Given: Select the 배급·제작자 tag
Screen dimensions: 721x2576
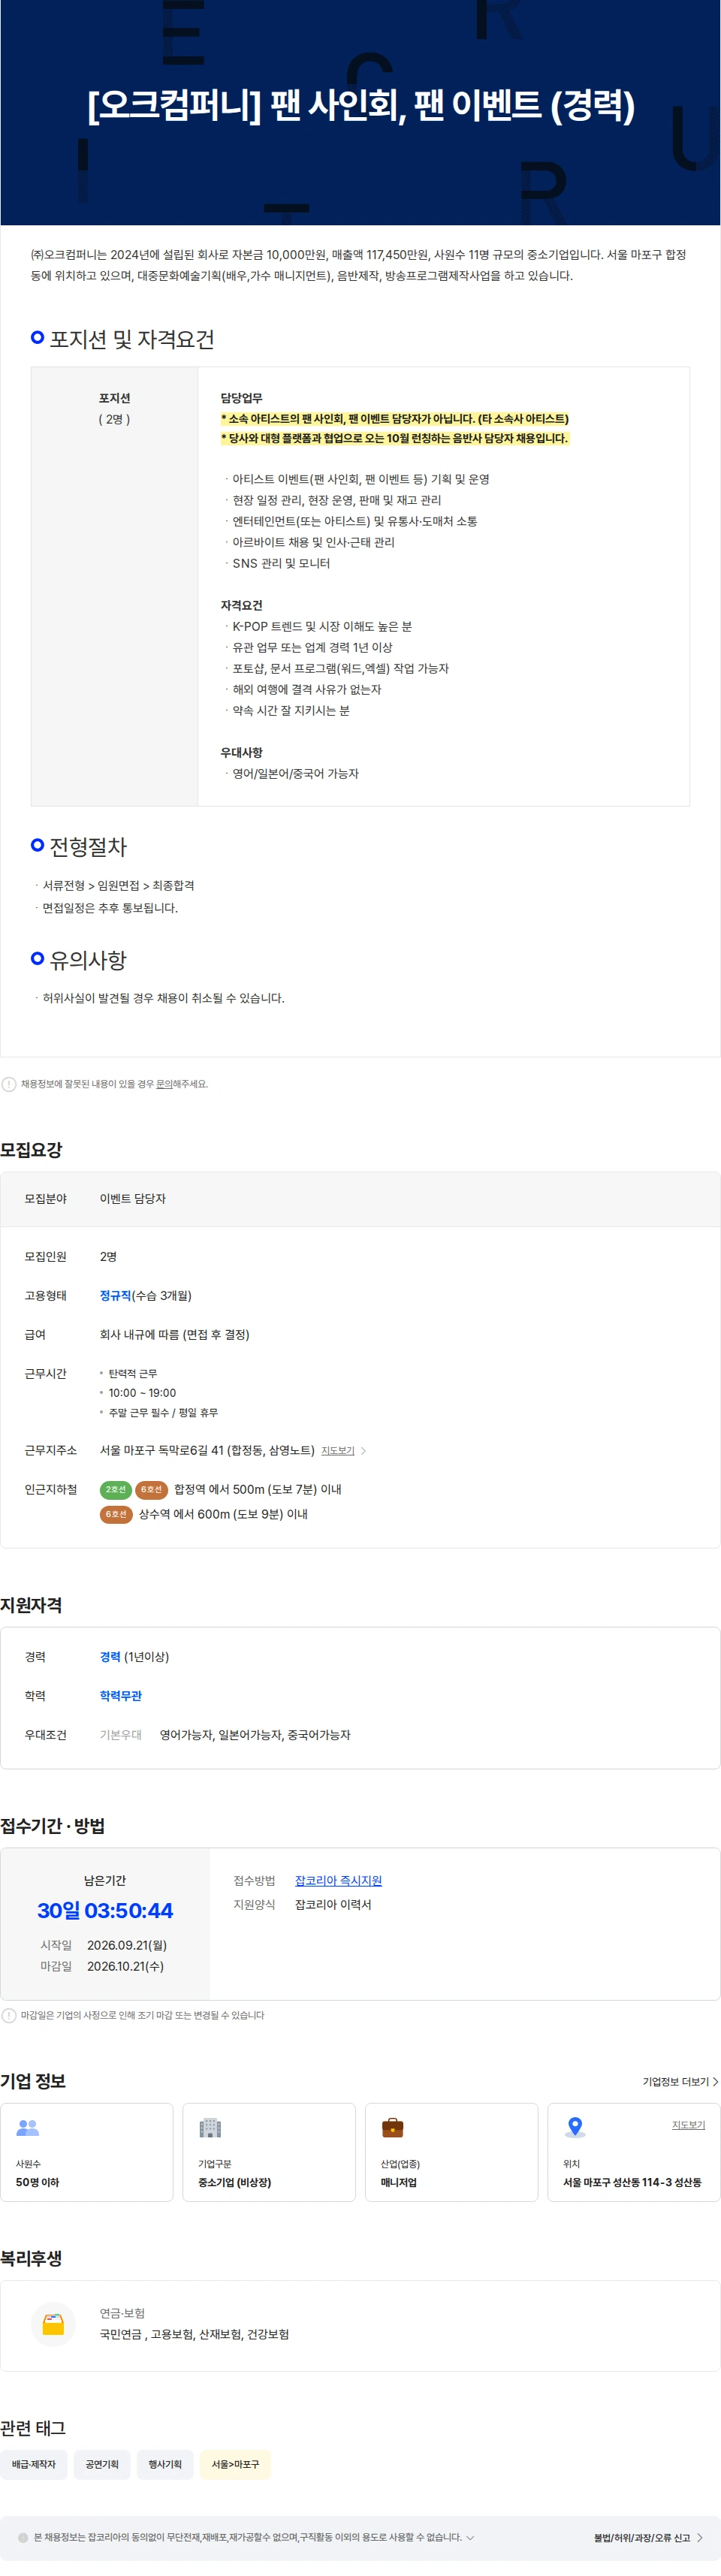Looking at the screenshot, I should coord(34,2465).
